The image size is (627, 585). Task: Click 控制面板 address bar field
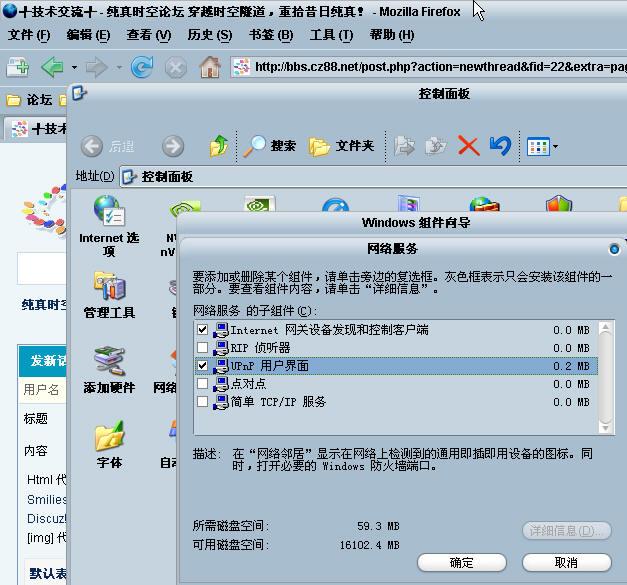(373, 176)
